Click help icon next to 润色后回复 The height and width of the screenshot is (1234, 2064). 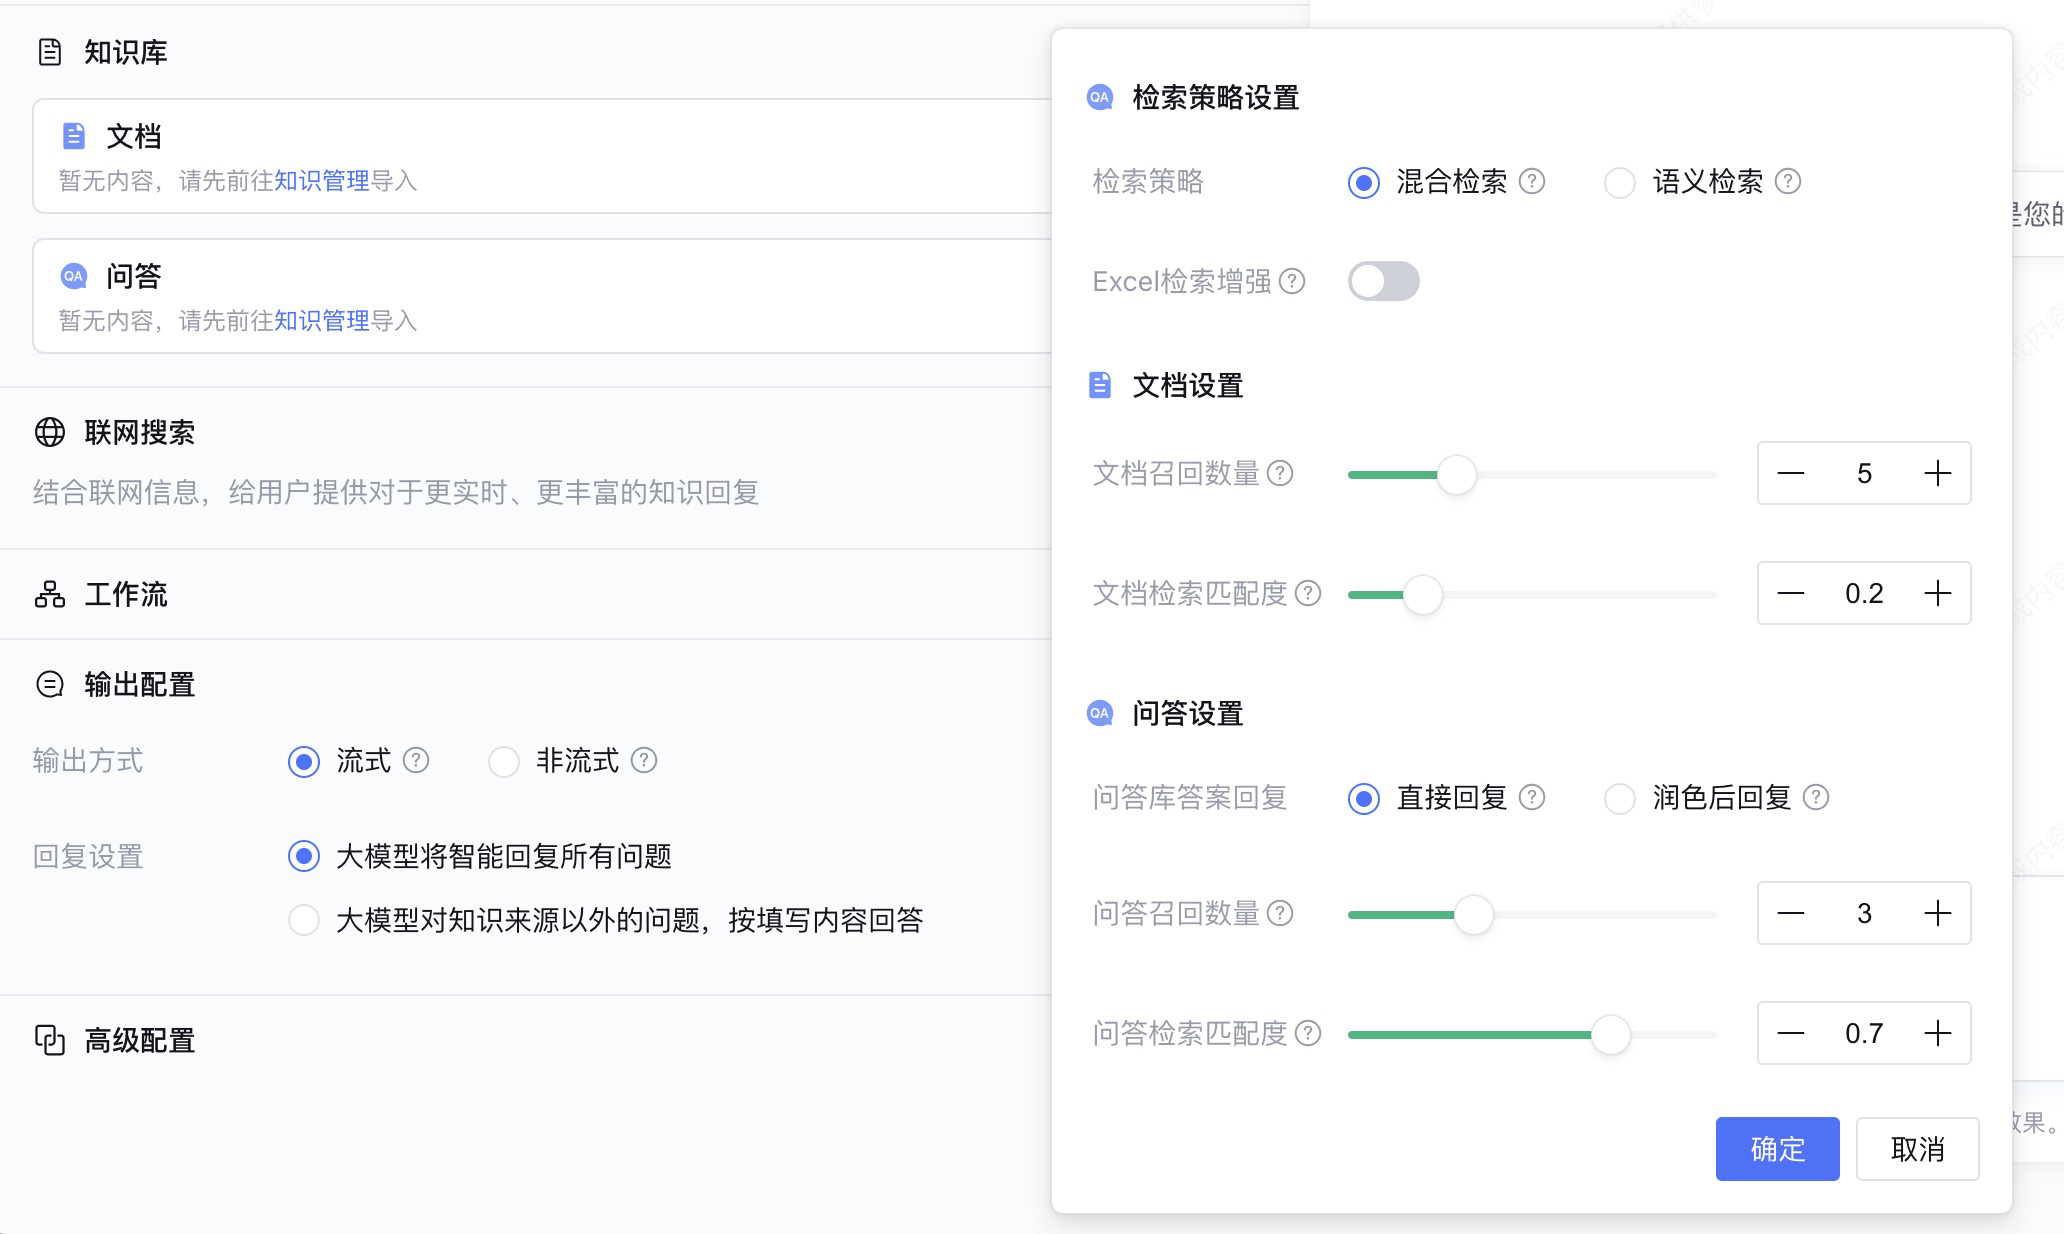tap(1815, 797)
